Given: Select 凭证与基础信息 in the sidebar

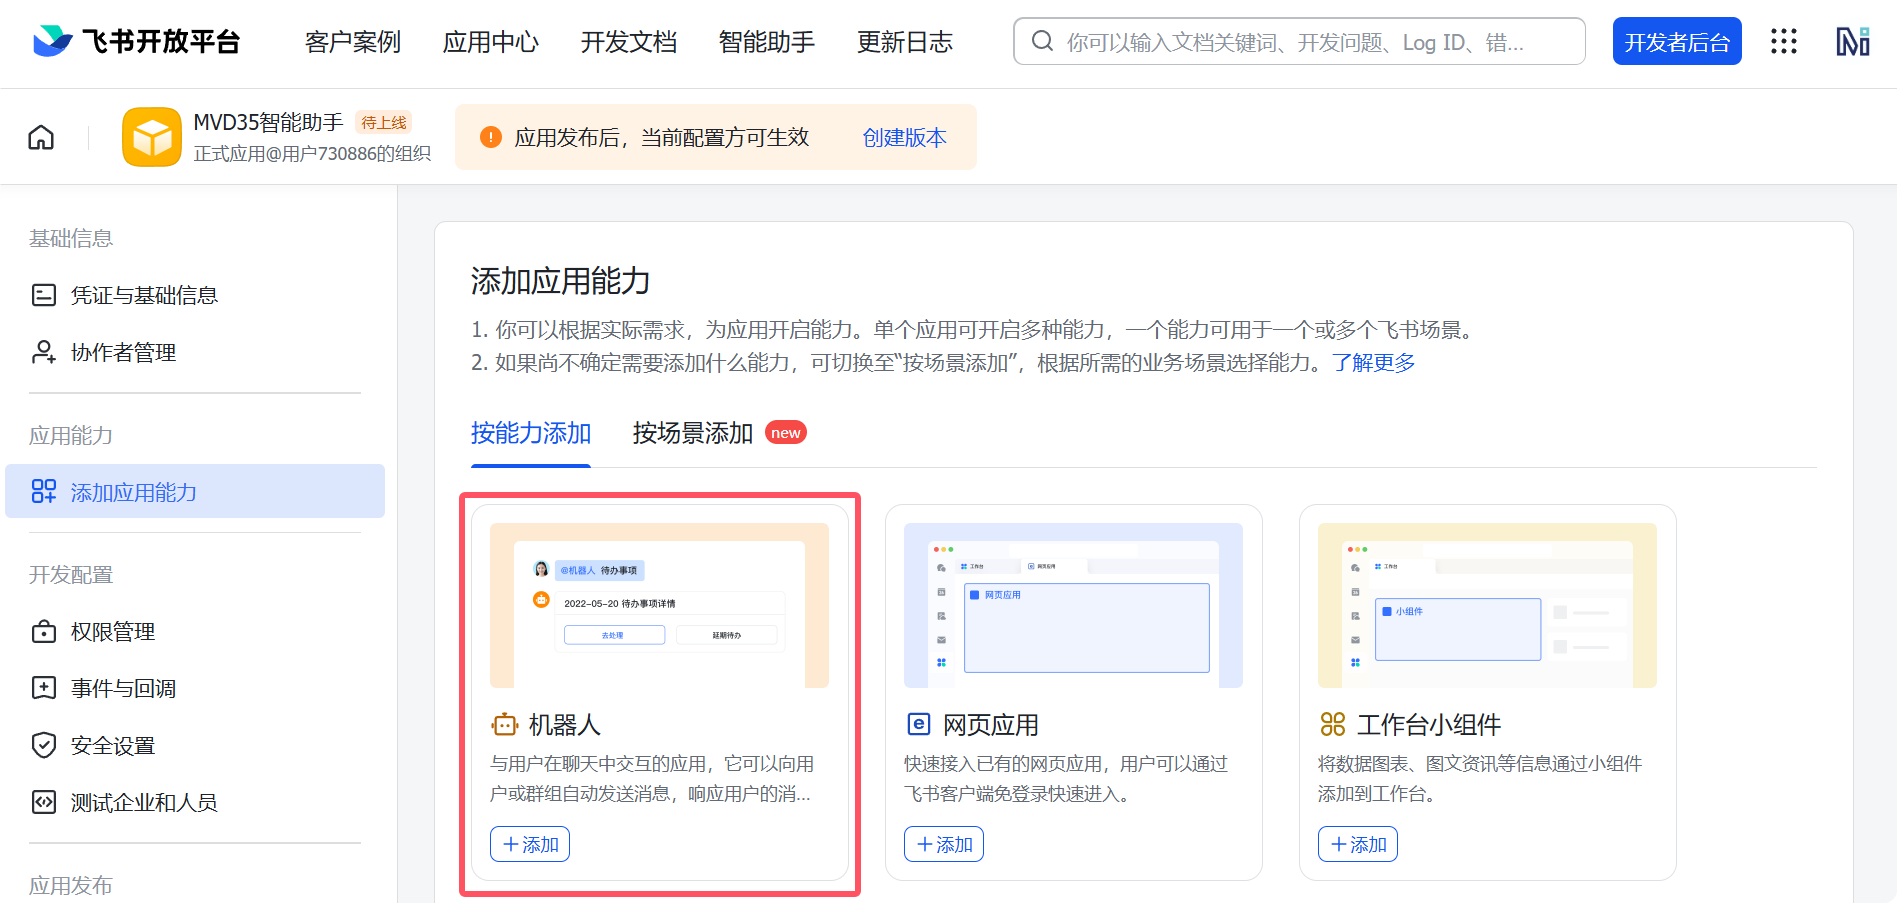Looking at the screenshot, I should click(x=195, y=295).
